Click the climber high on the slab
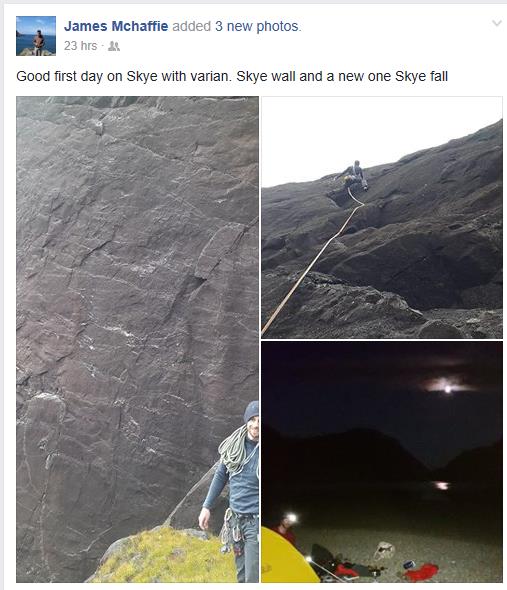 353,176
